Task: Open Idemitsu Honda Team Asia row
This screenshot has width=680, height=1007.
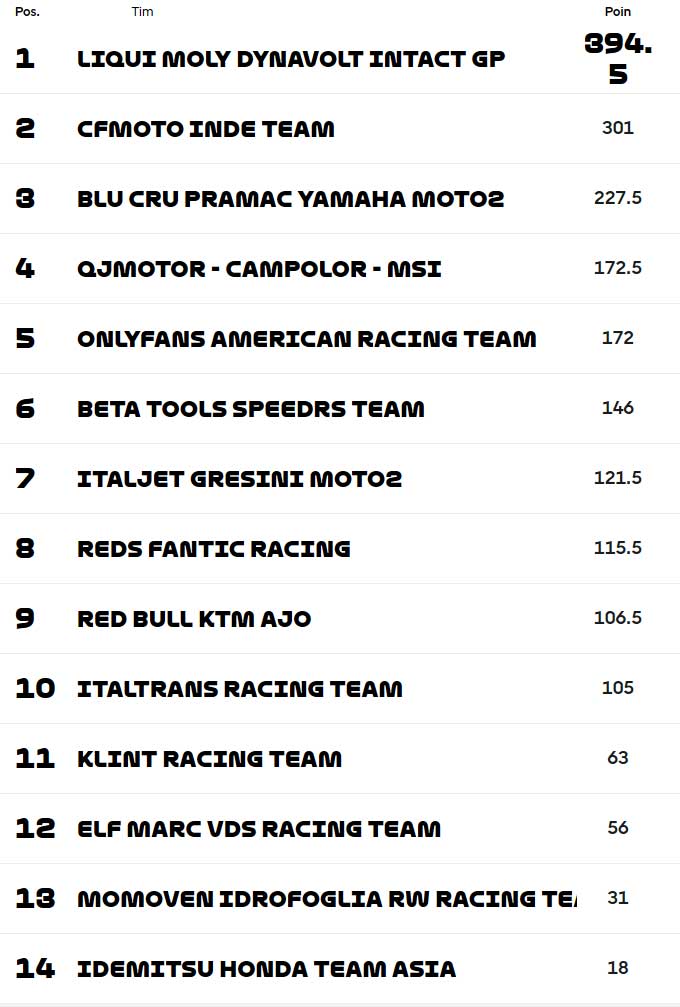Action: coord(340,968)
